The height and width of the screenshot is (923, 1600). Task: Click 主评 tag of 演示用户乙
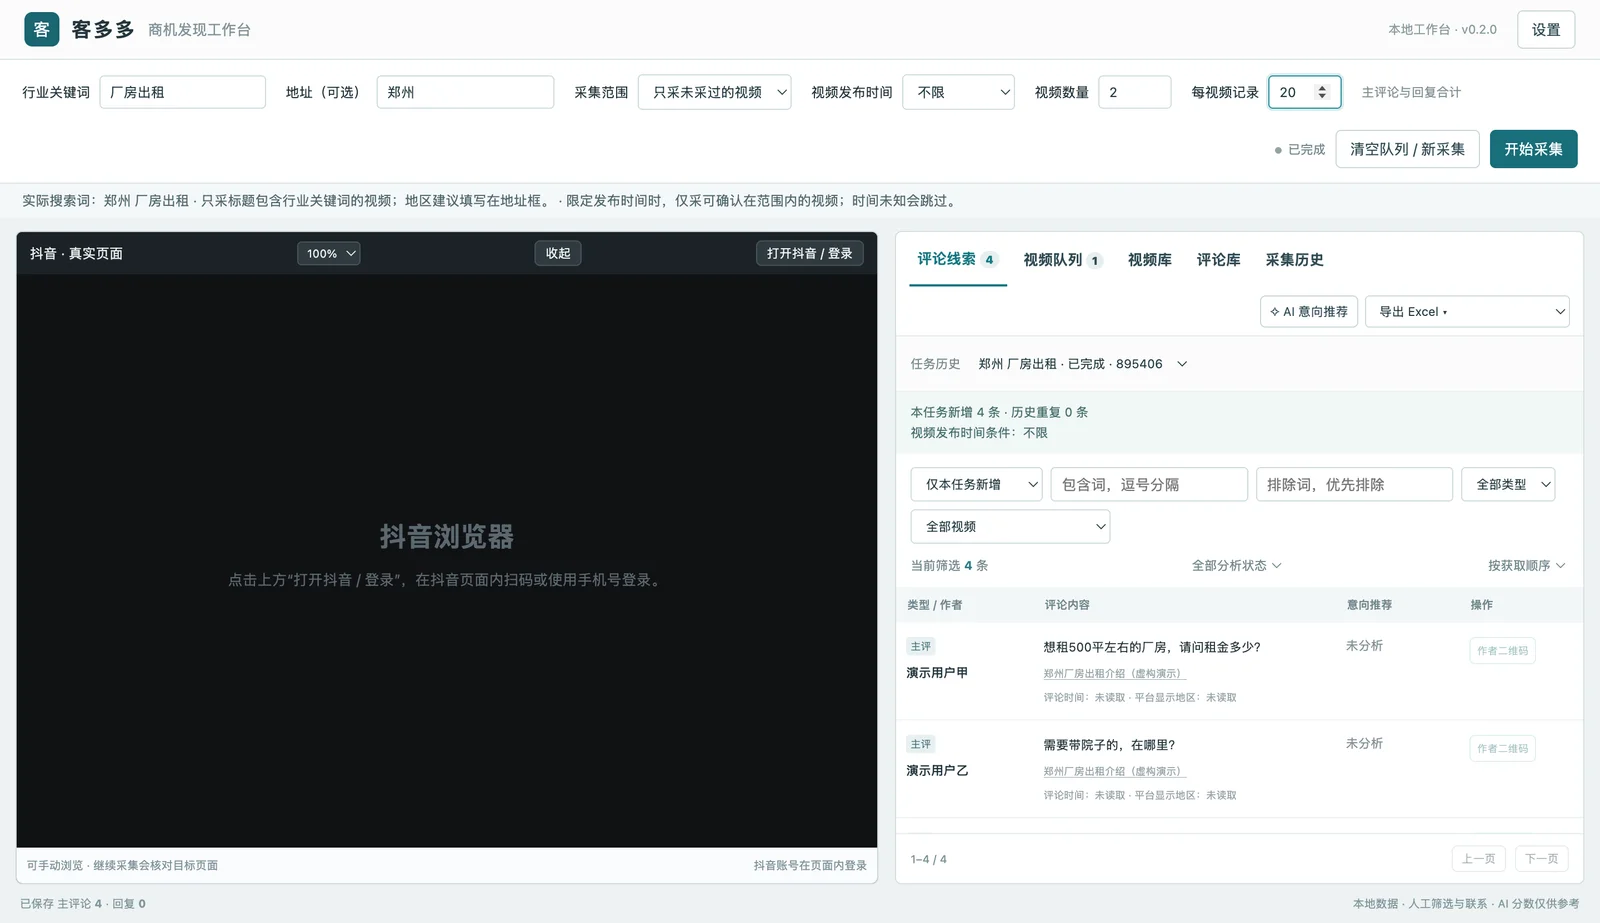click(x=921, y=745)
